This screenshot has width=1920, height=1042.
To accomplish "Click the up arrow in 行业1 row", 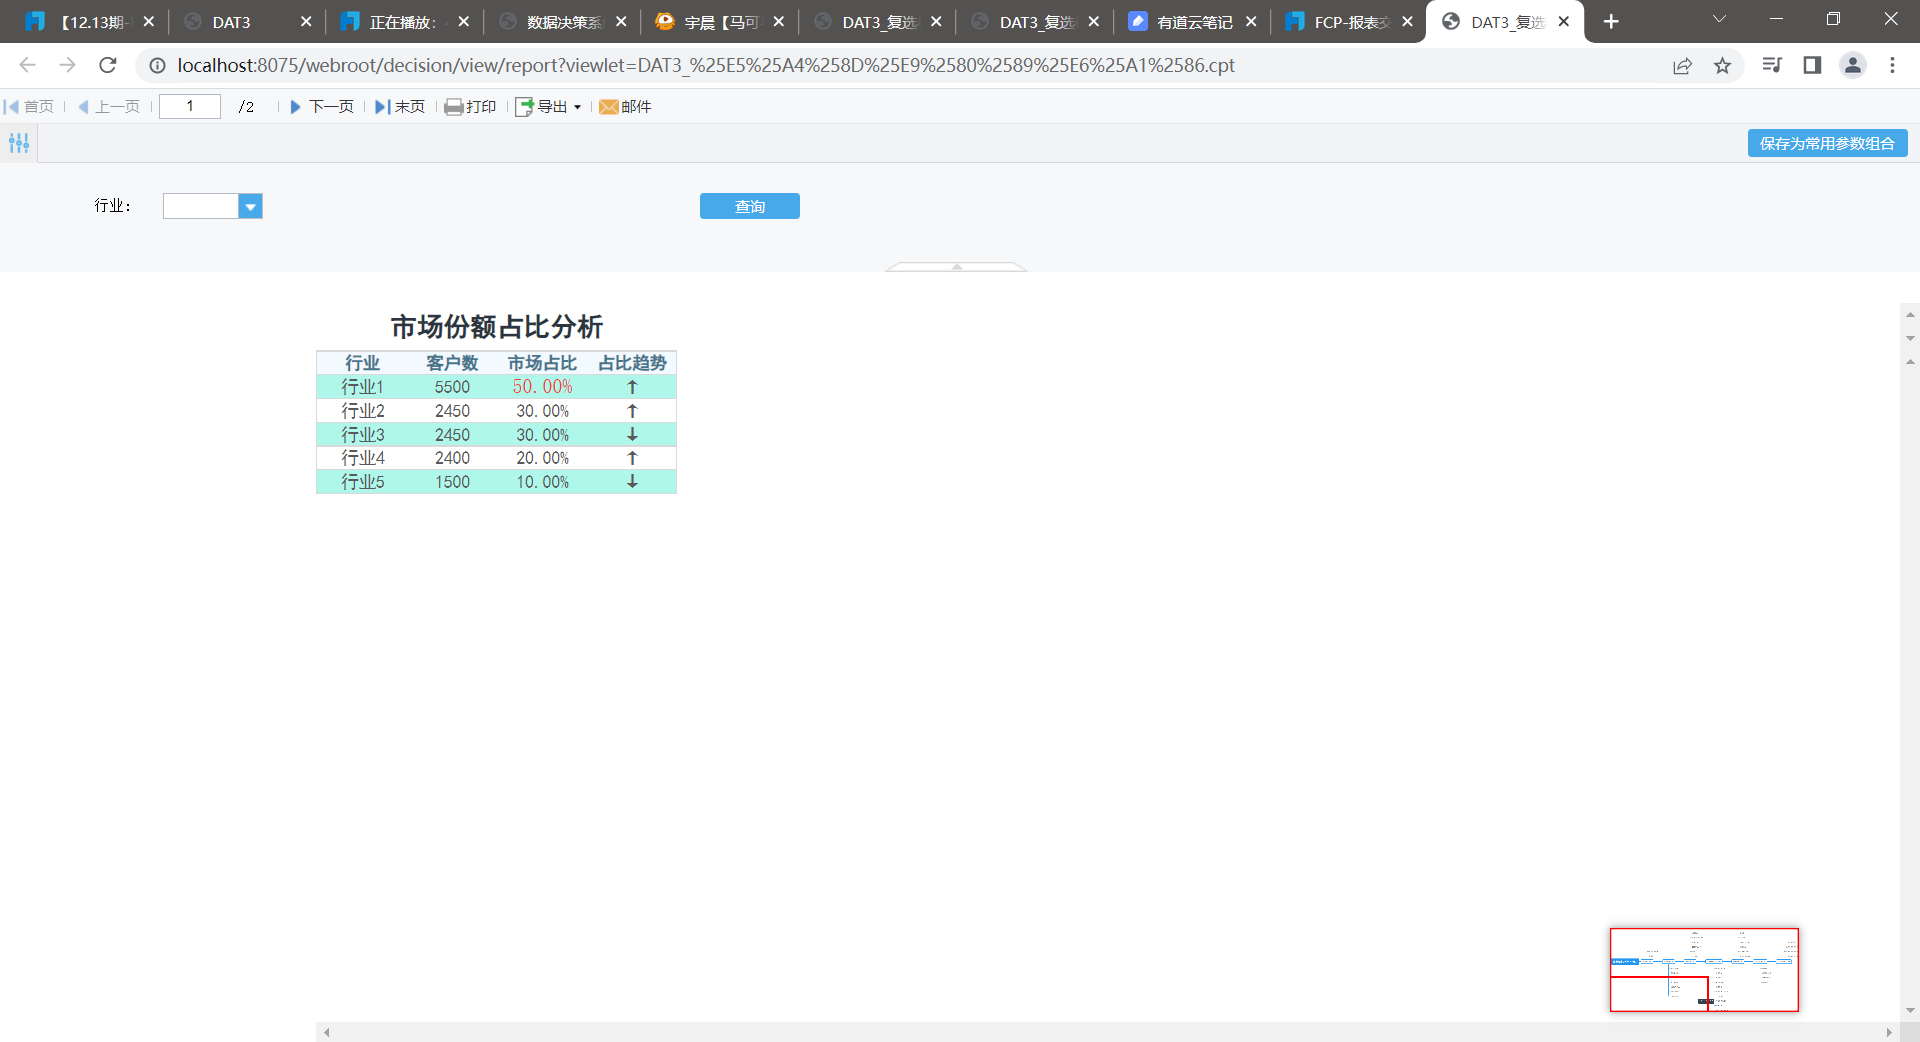I will pyautogui.click(x=632, y=387).
